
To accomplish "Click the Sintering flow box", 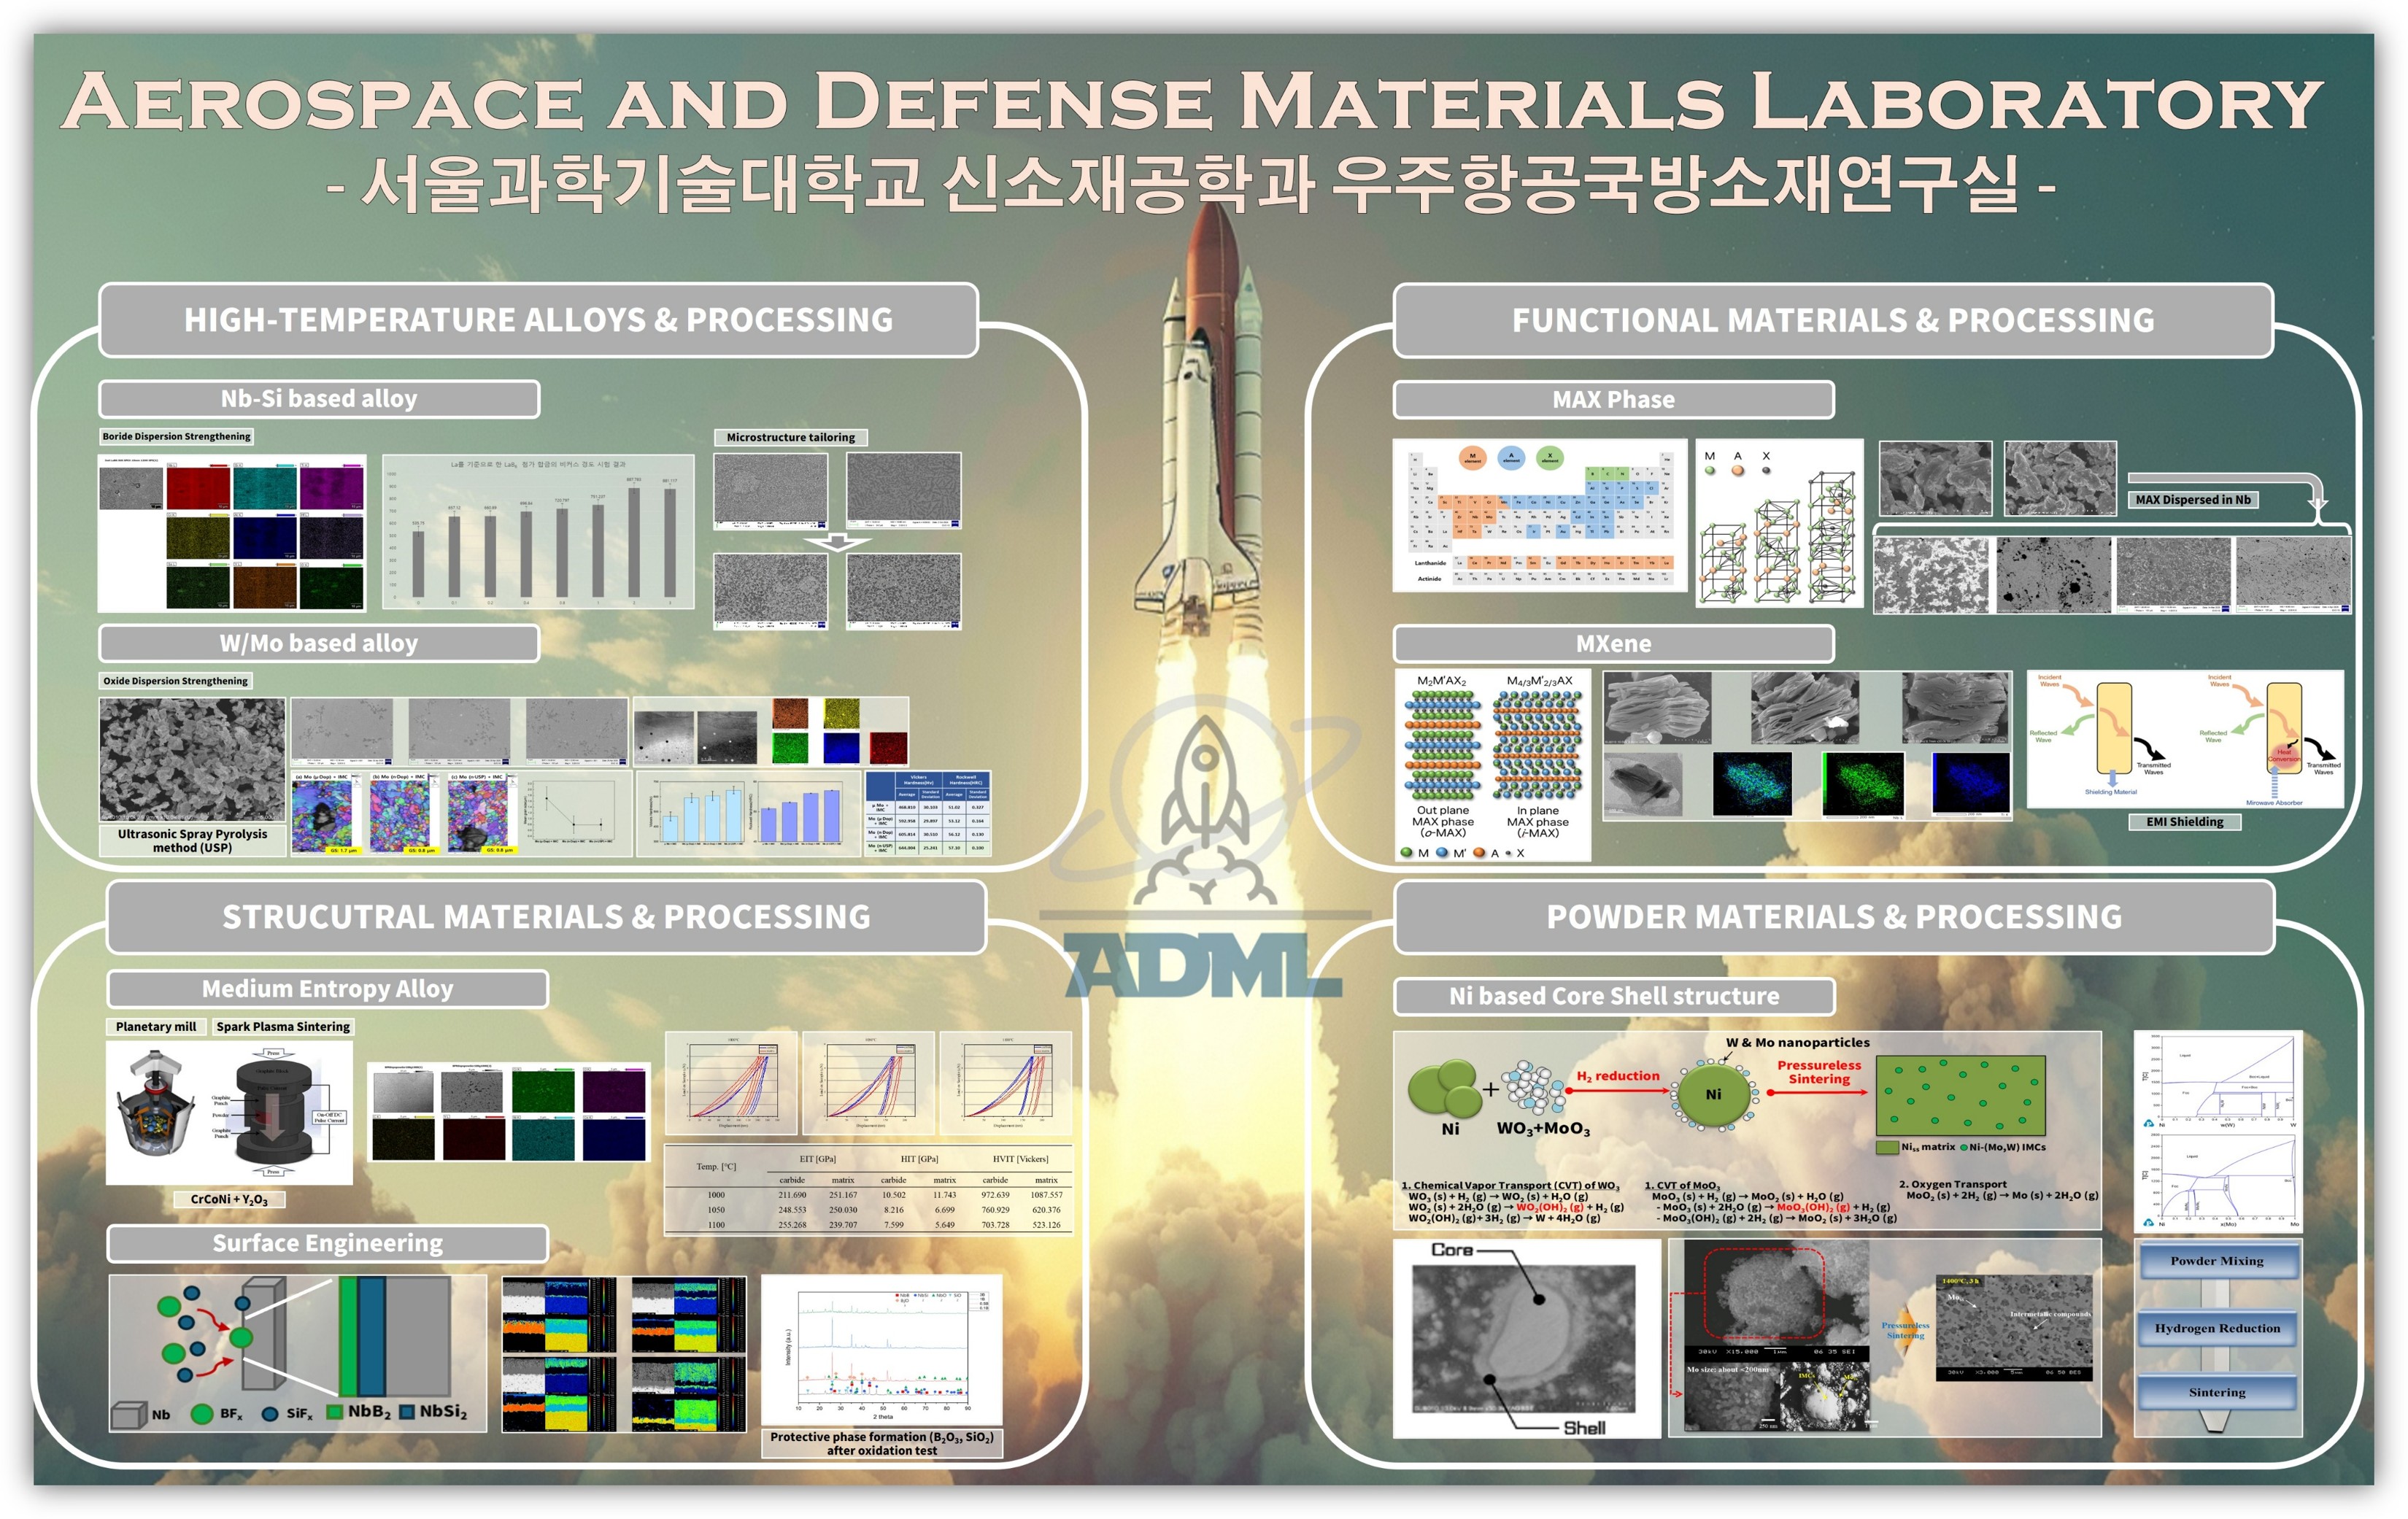I will [2217, 1392].
